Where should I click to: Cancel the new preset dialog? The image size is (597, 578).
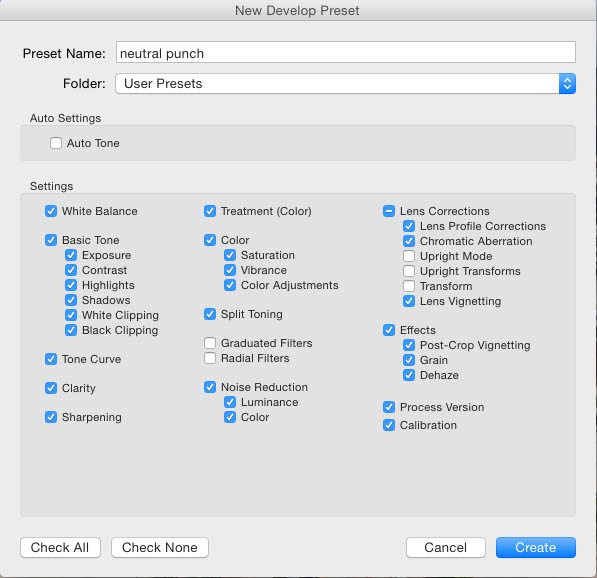[x=446, y=548]
